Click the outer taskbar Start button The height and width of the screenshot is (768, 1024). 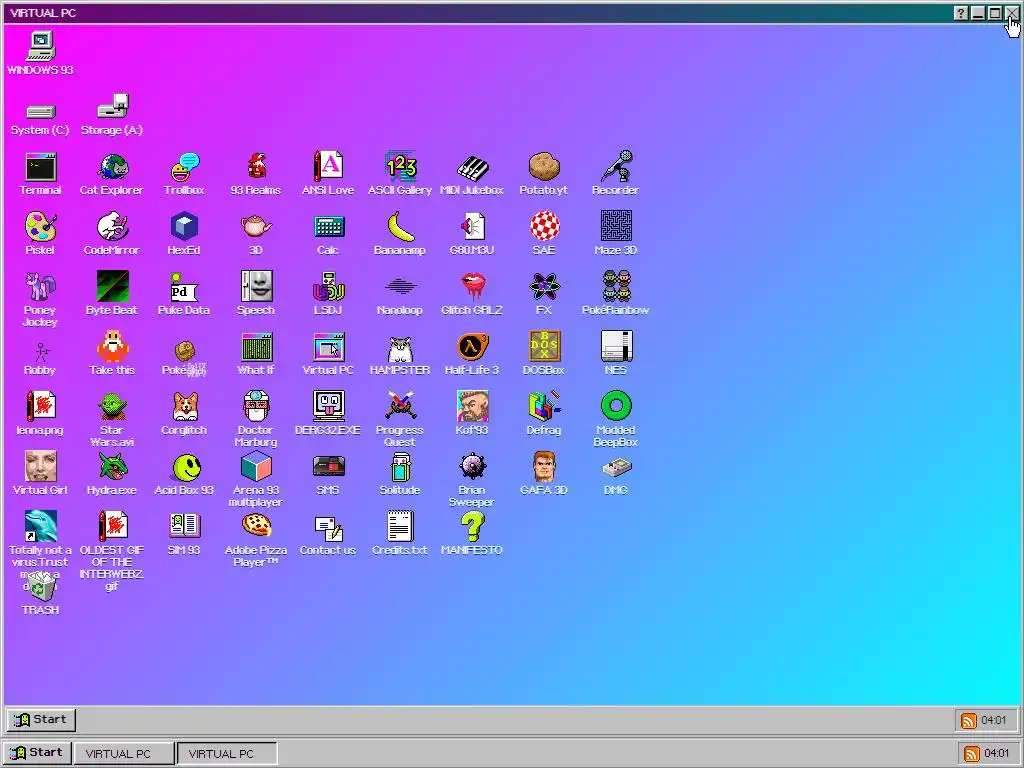[x=37, y=752]
